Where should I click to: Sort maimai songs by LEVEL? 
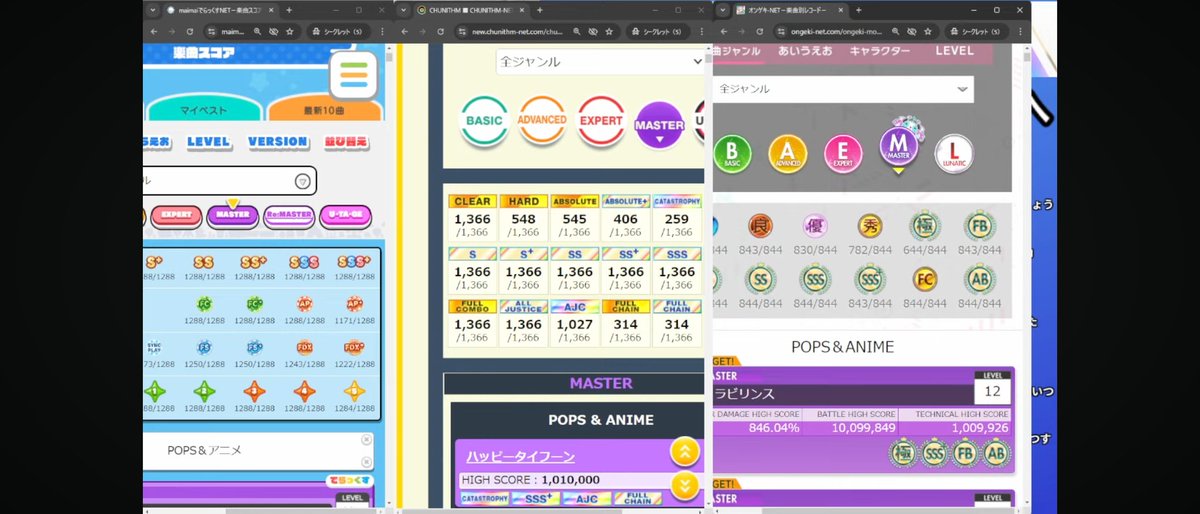tap(208, 142)
